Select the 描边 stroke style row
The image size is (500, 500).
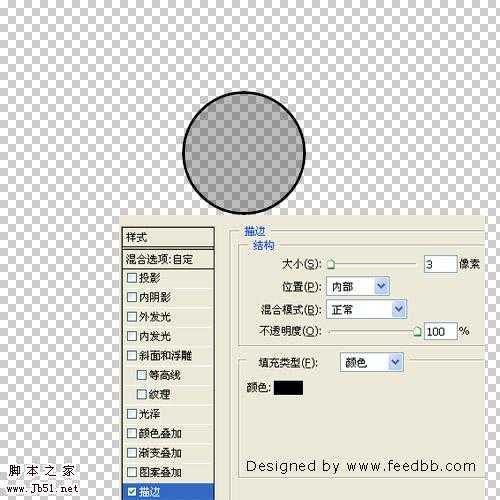pyautogui.click(x=168, y=492)
